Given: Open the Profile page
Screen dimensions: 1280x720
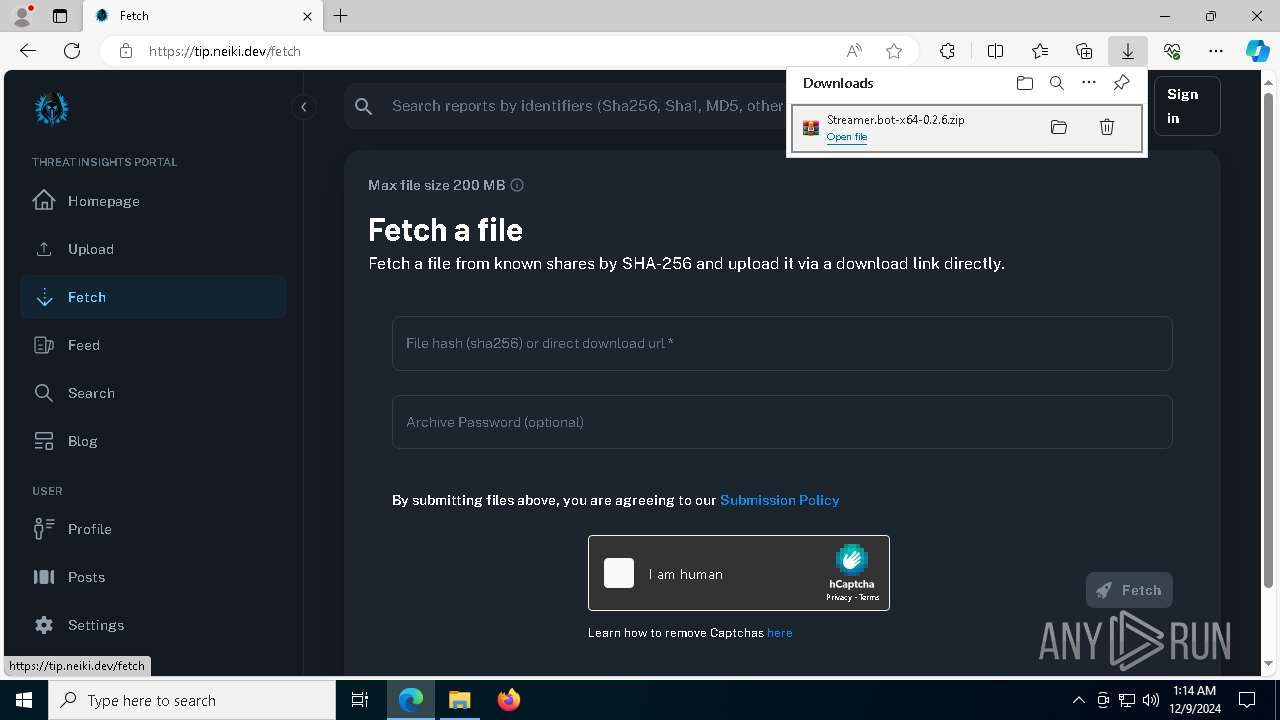Looking at the screenshot, I should tap(153, 529).
